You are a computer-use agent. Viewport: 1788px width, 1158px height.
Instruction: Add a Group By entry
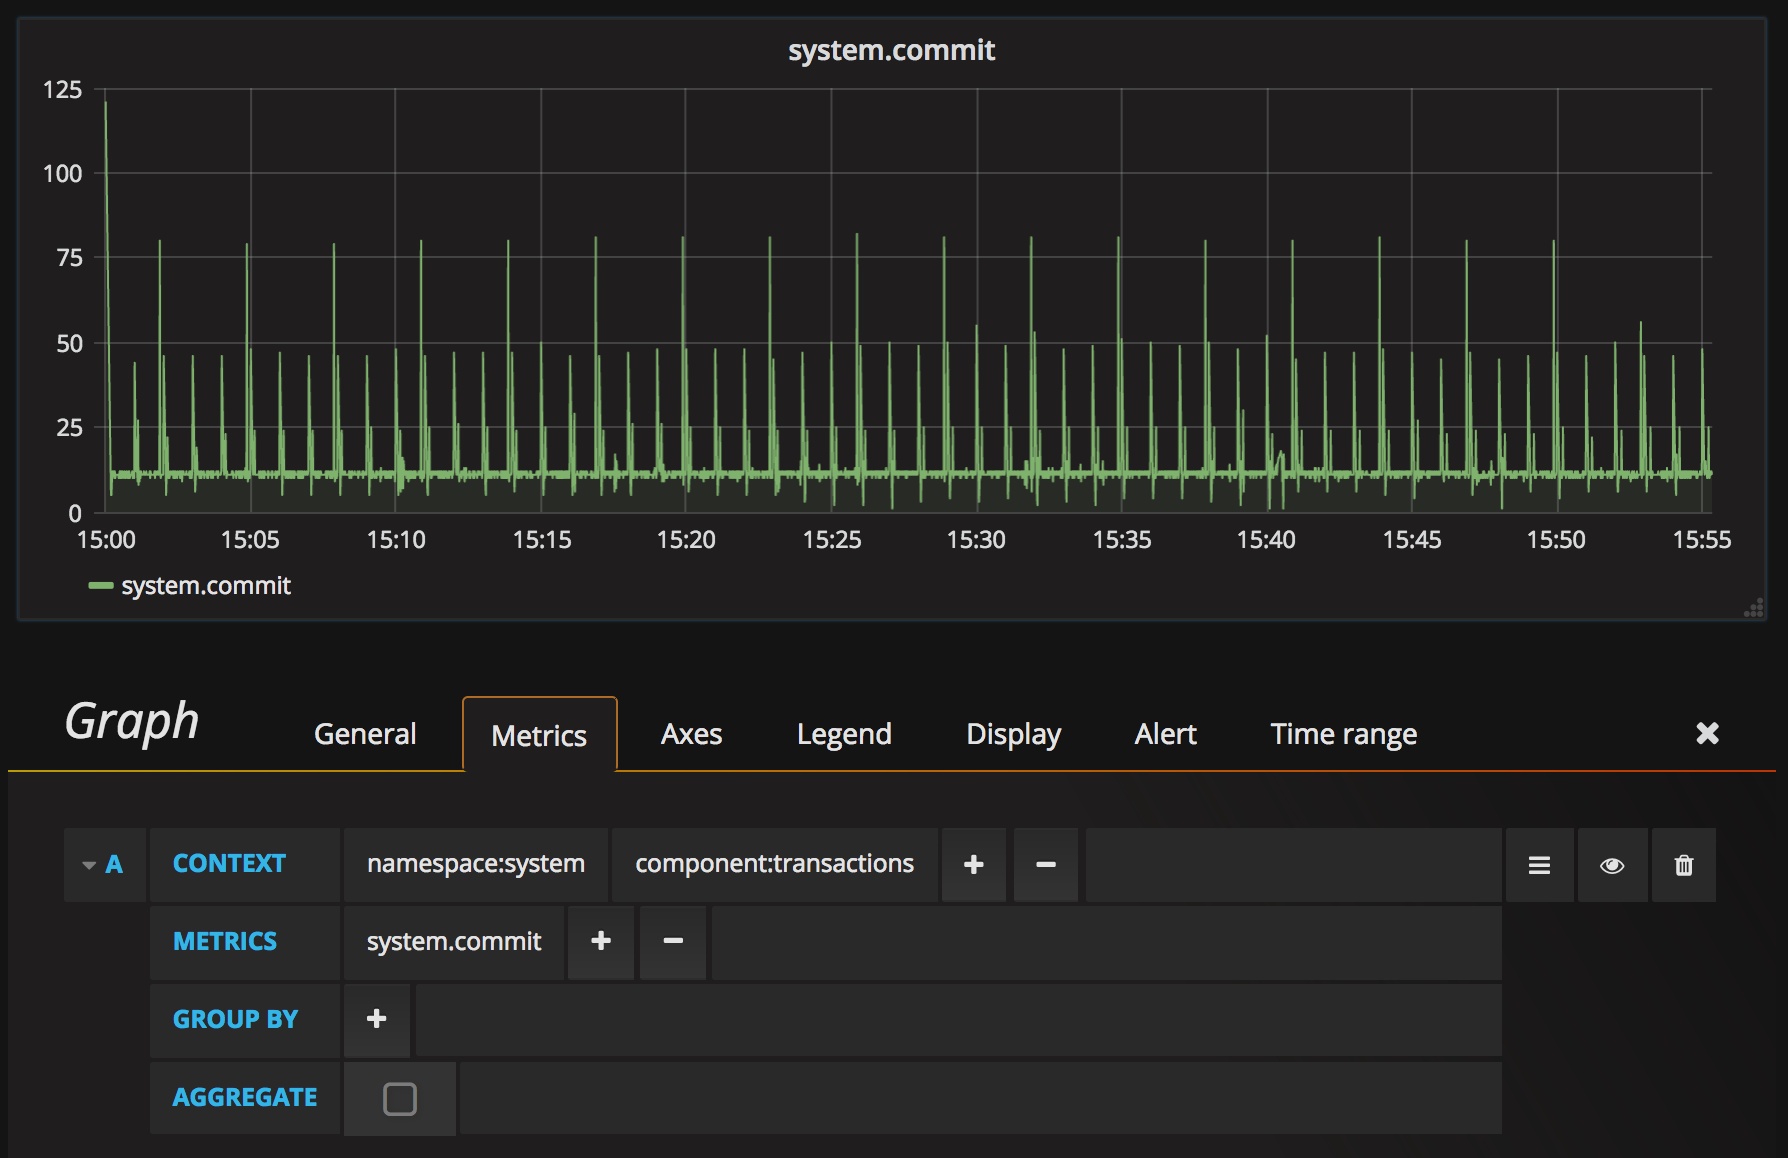pos(377,1020)
